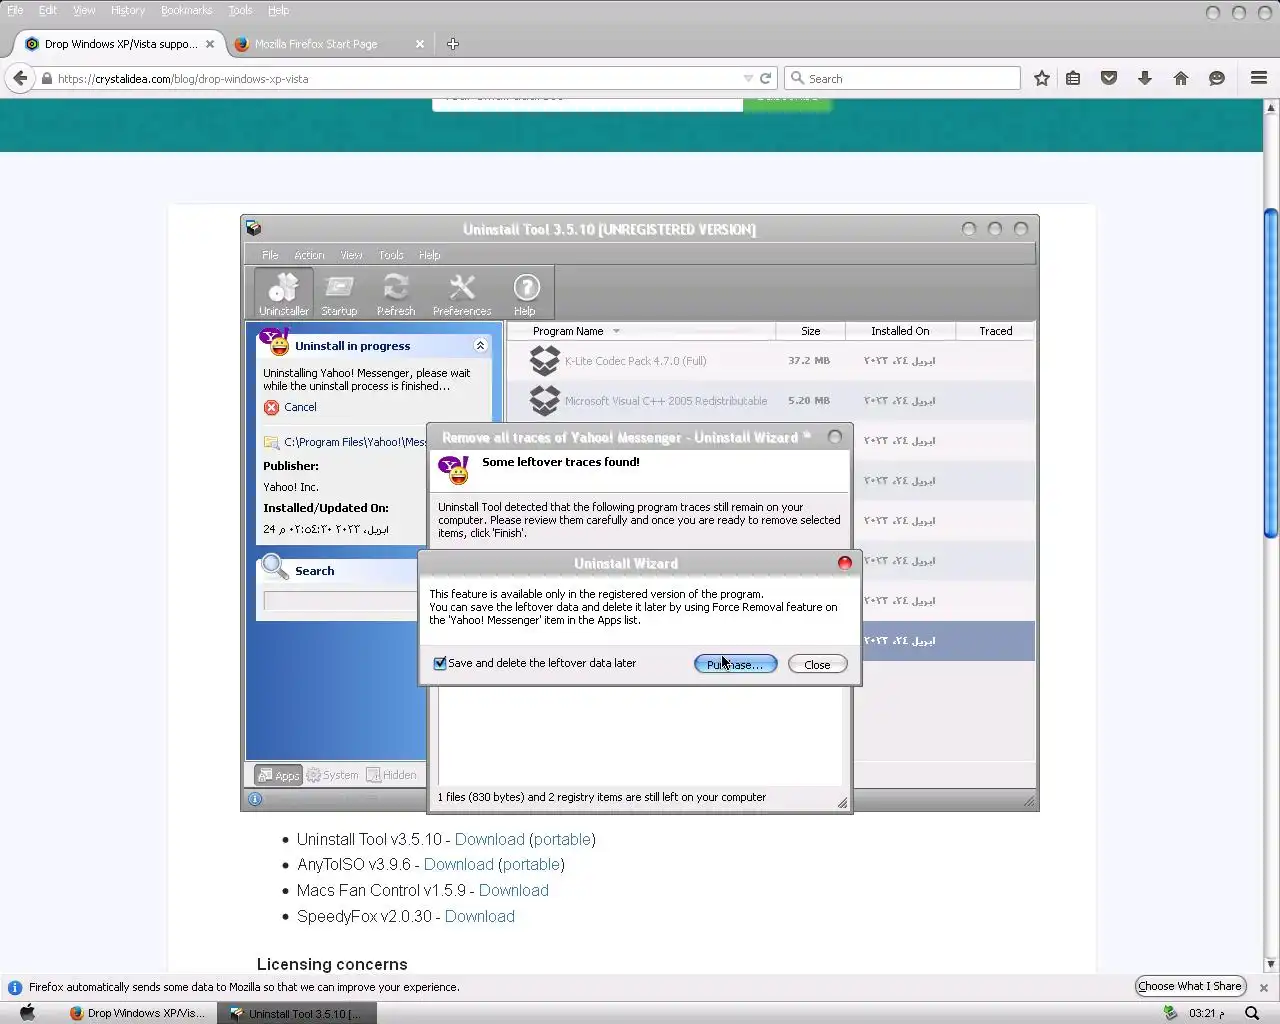Click the back navigation arrow

(x=20, y=78)
